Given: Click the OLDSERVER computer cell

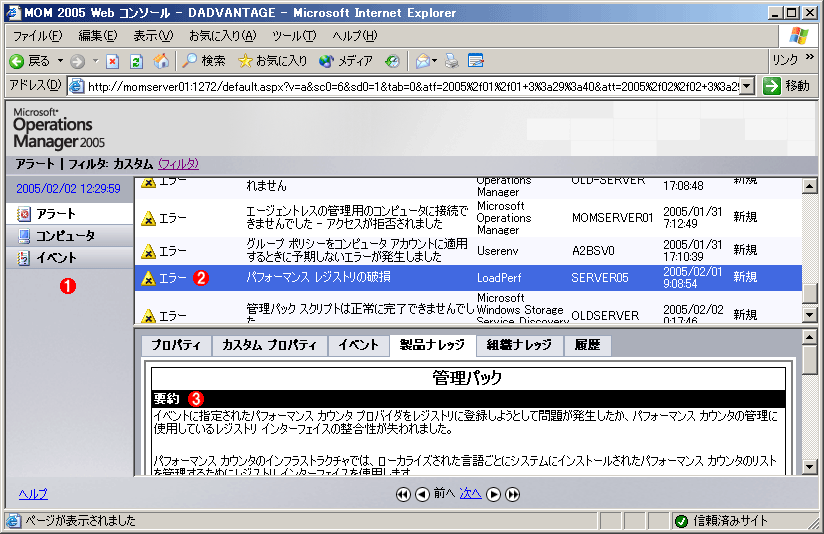Looking at the screenshot, I should [x=605, y=316].
